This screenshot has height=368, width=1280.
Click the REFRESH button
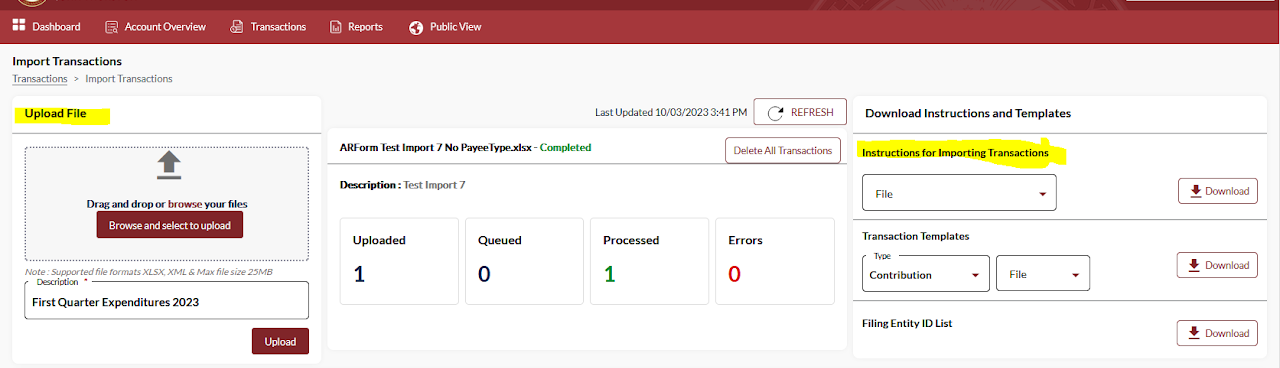point(800,113)
